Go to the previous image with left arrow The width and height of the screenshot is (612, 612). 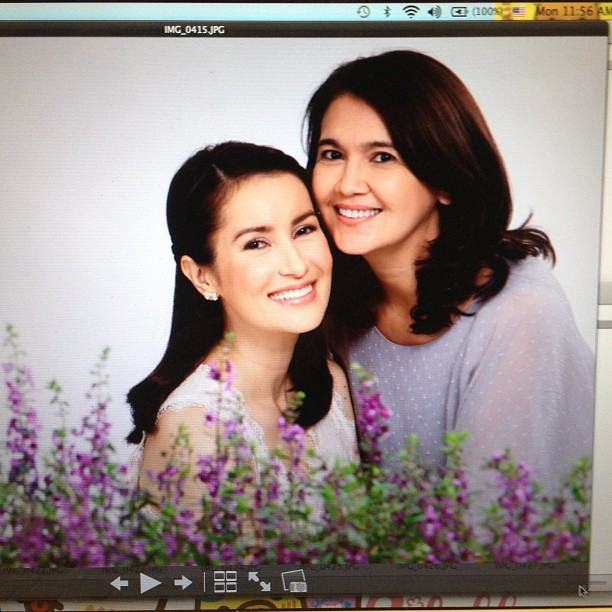tap(119, 583)
